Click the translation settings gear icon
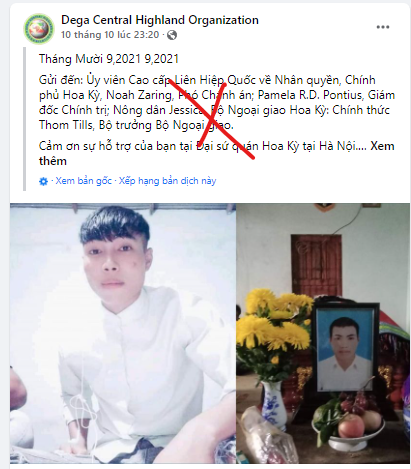This screenshot has height=469, width=411. (x=43, y=181)
